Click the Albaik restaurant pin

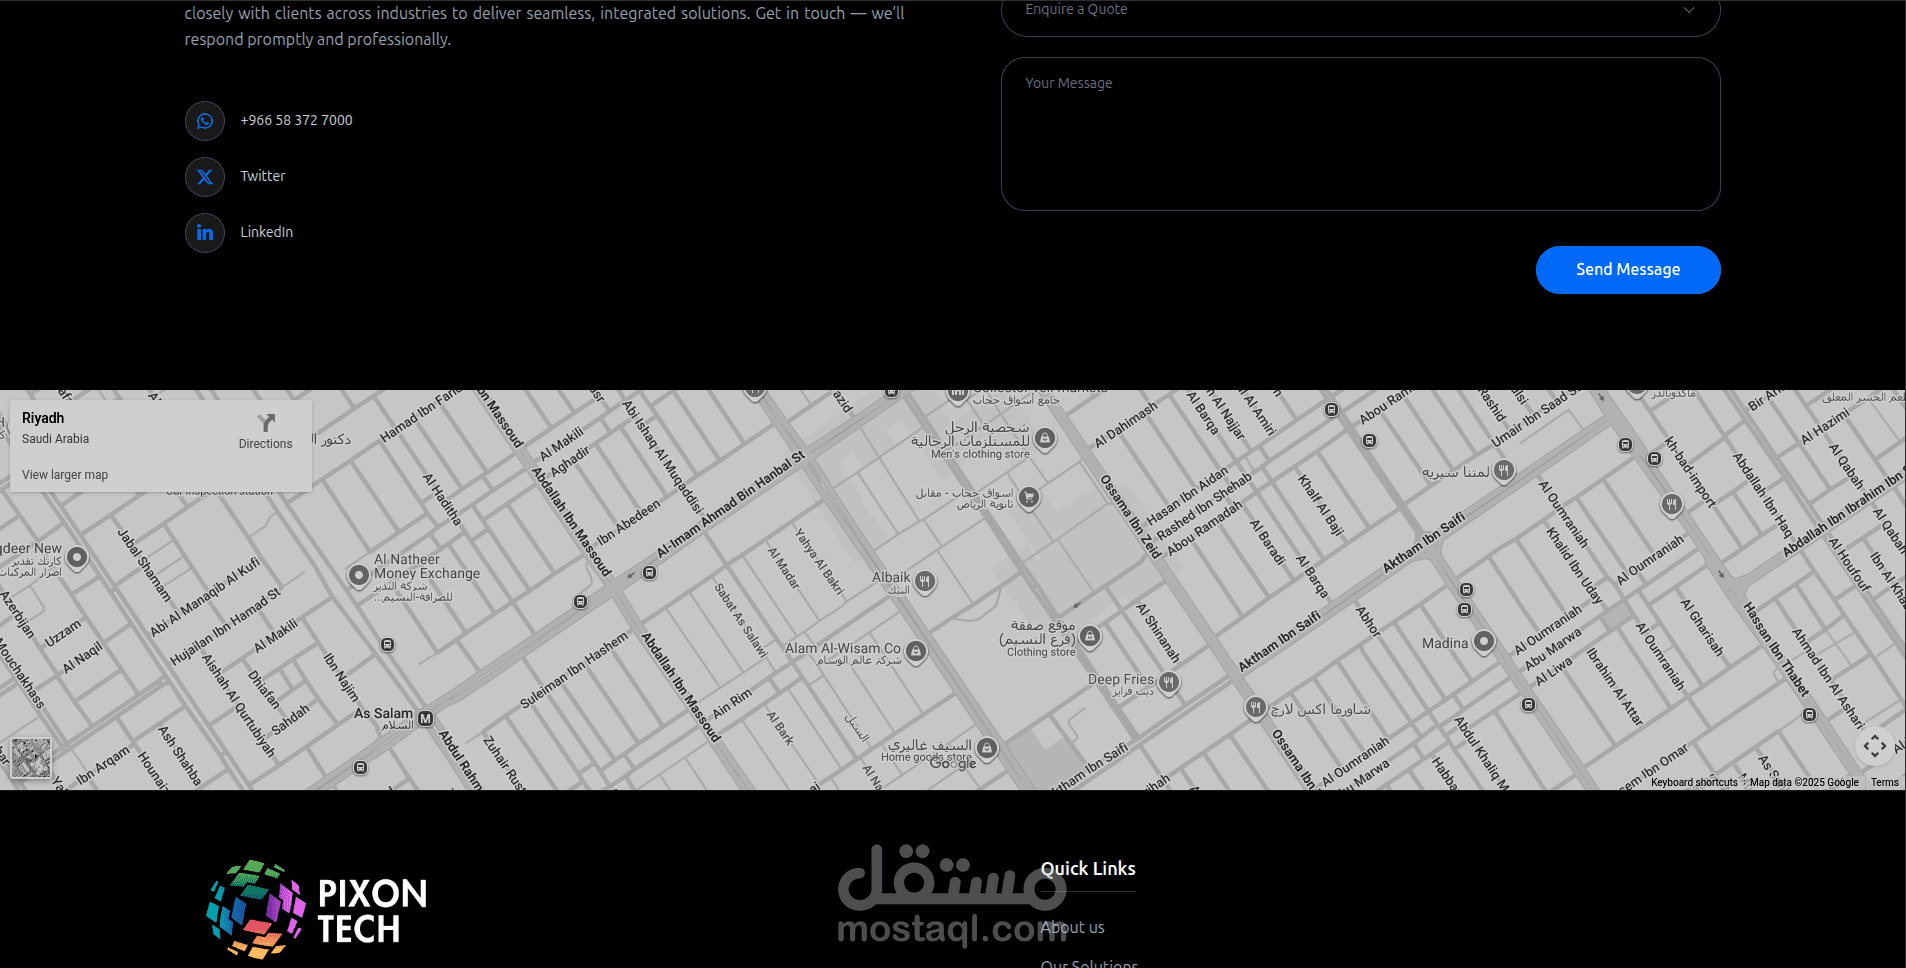pos(925,581)
